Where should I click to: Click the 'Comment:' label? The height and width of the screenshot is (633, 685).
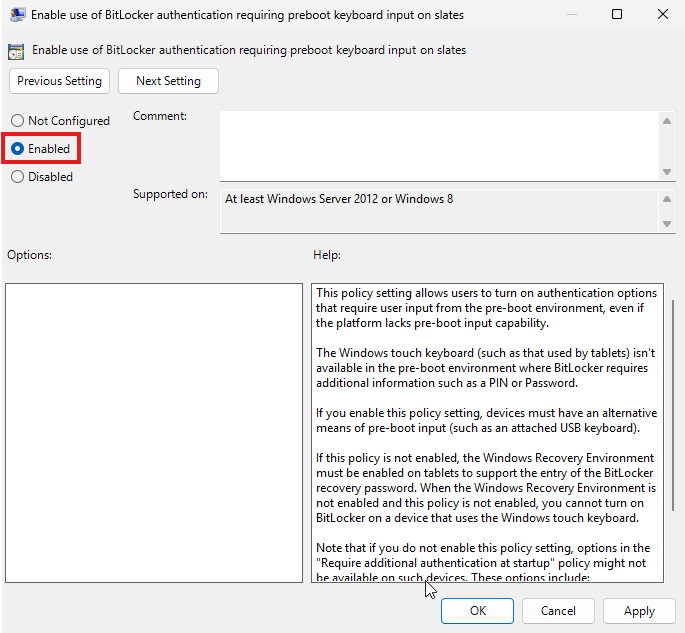tap(160, 116)
